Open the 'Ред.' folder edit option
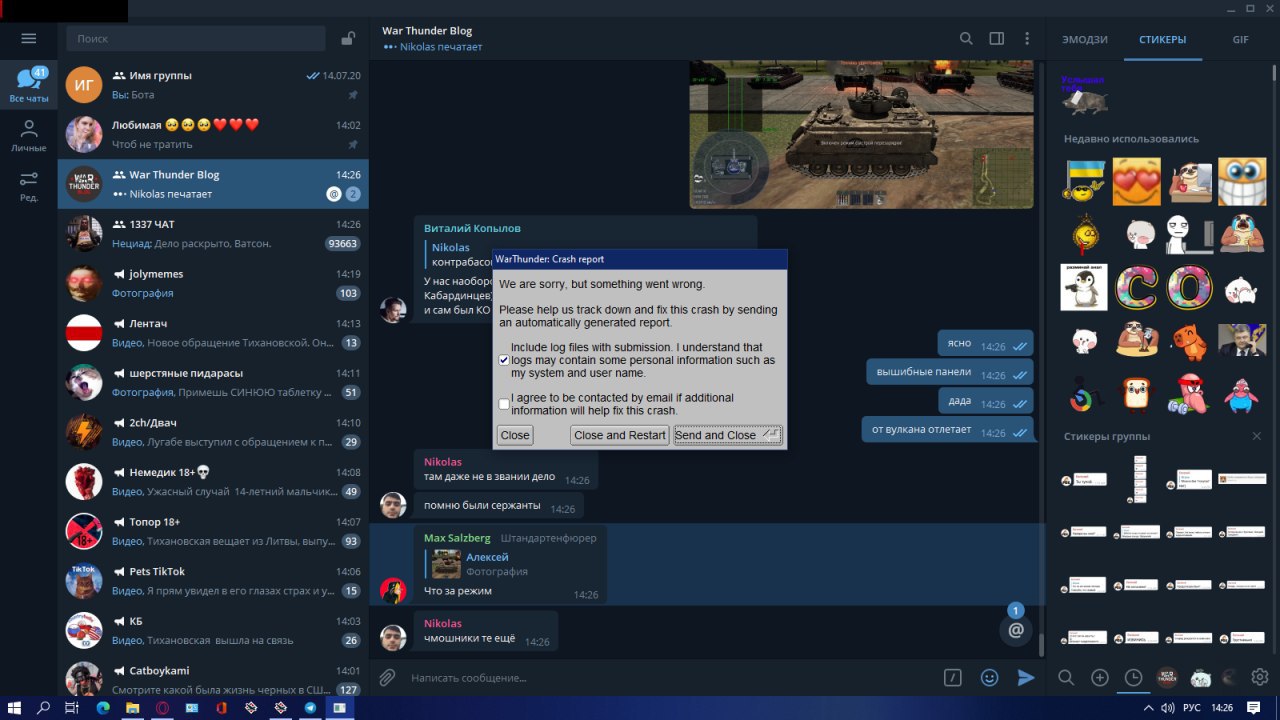 click(x=28, y=186)
